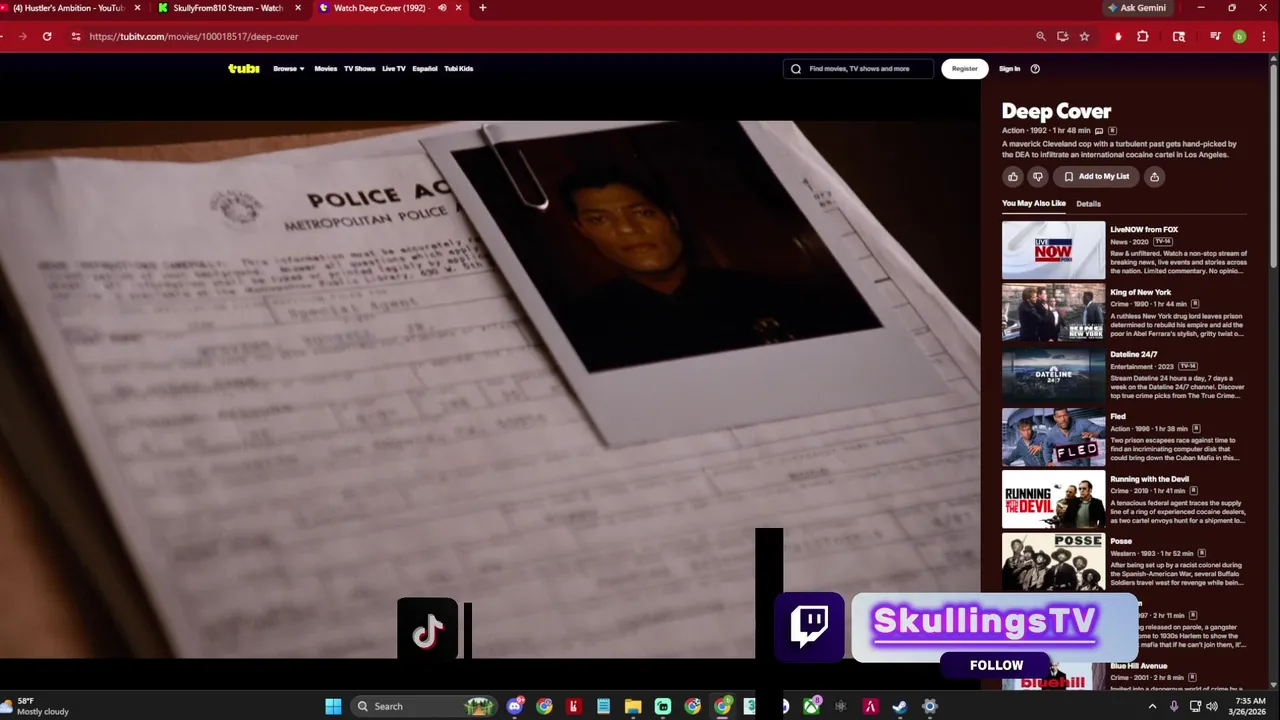
Task: Click the Register button
Action: click(965, 69)
